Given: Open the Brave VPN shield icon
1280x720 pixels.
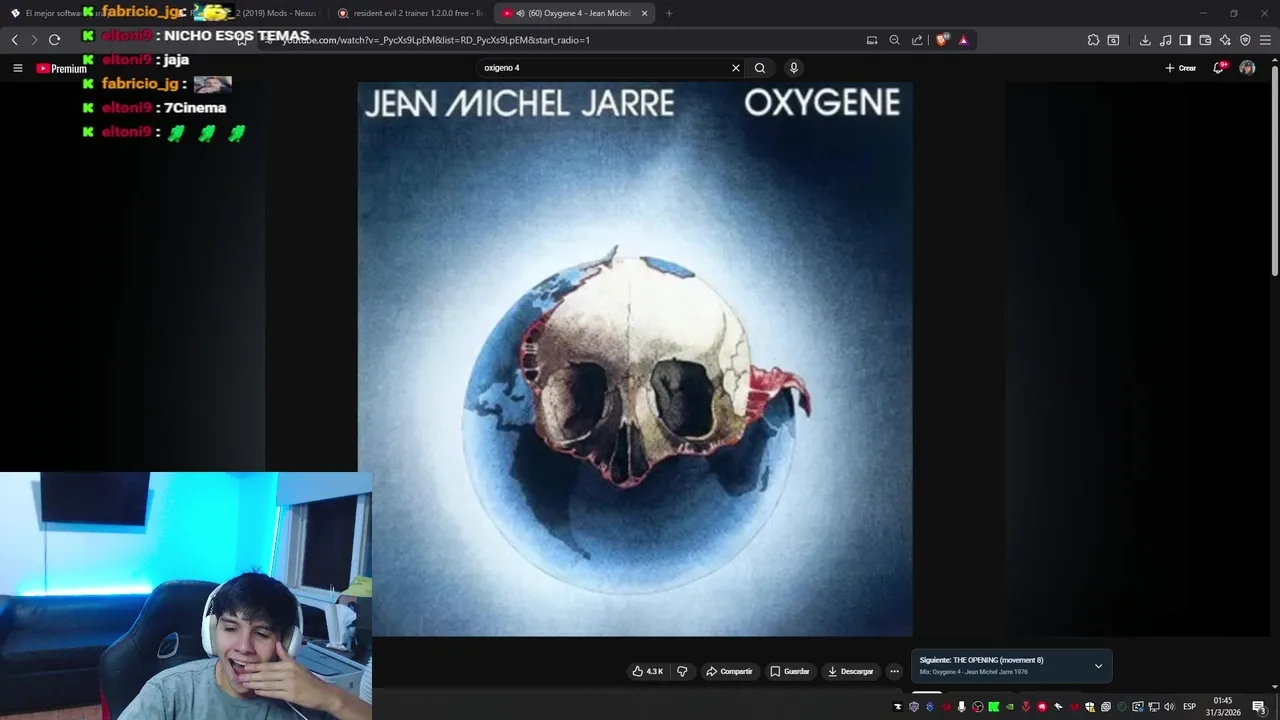Looking at the screenshot, I should click(1245, 40).
